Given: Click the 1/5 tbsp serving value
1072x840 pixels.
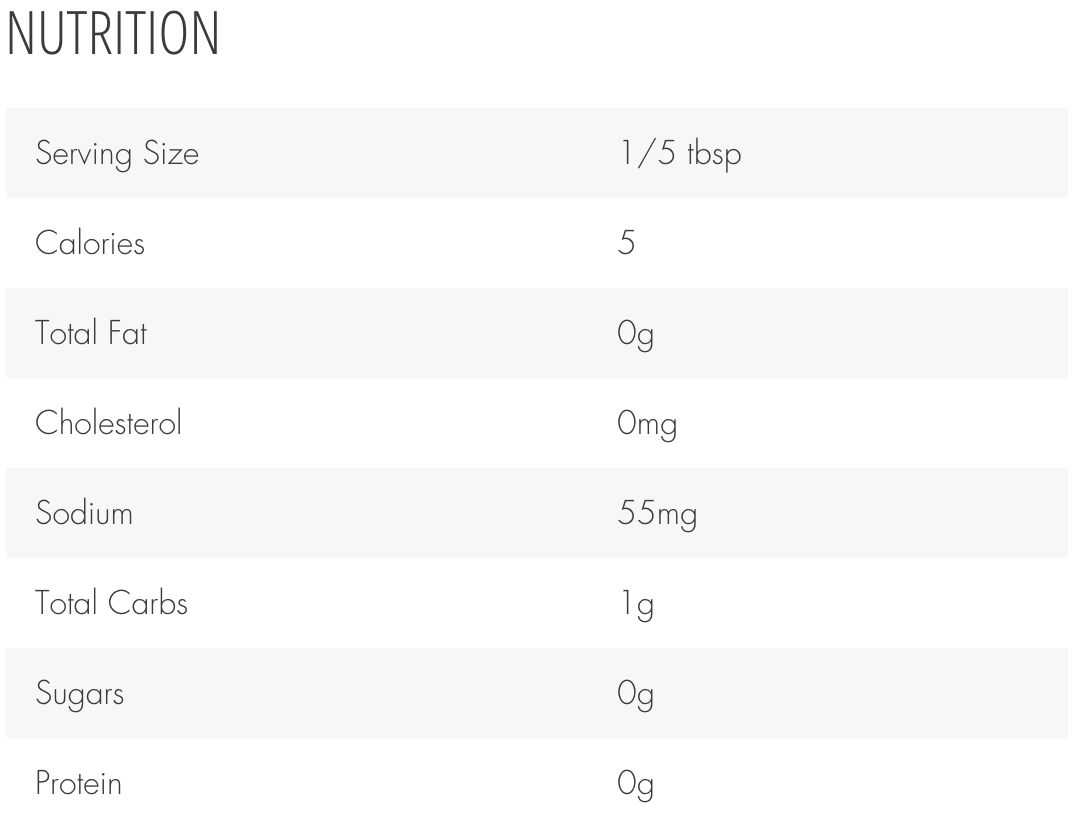Looking at the screenshot, I should [680, 154].
